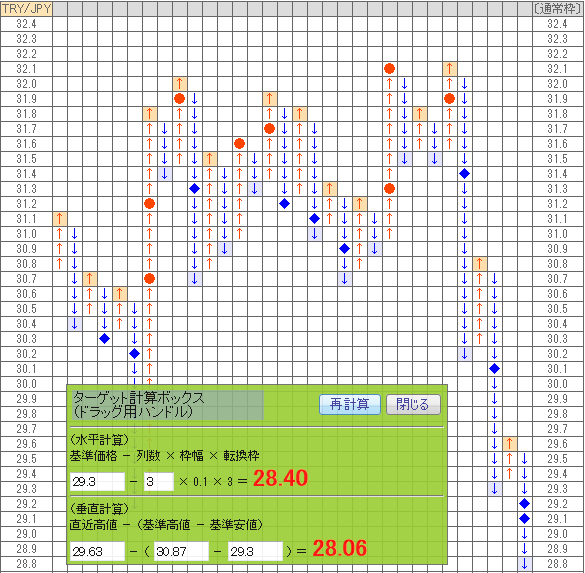
Task: Click the TRY/JPY header cell
Action: (x=26, y=9)
